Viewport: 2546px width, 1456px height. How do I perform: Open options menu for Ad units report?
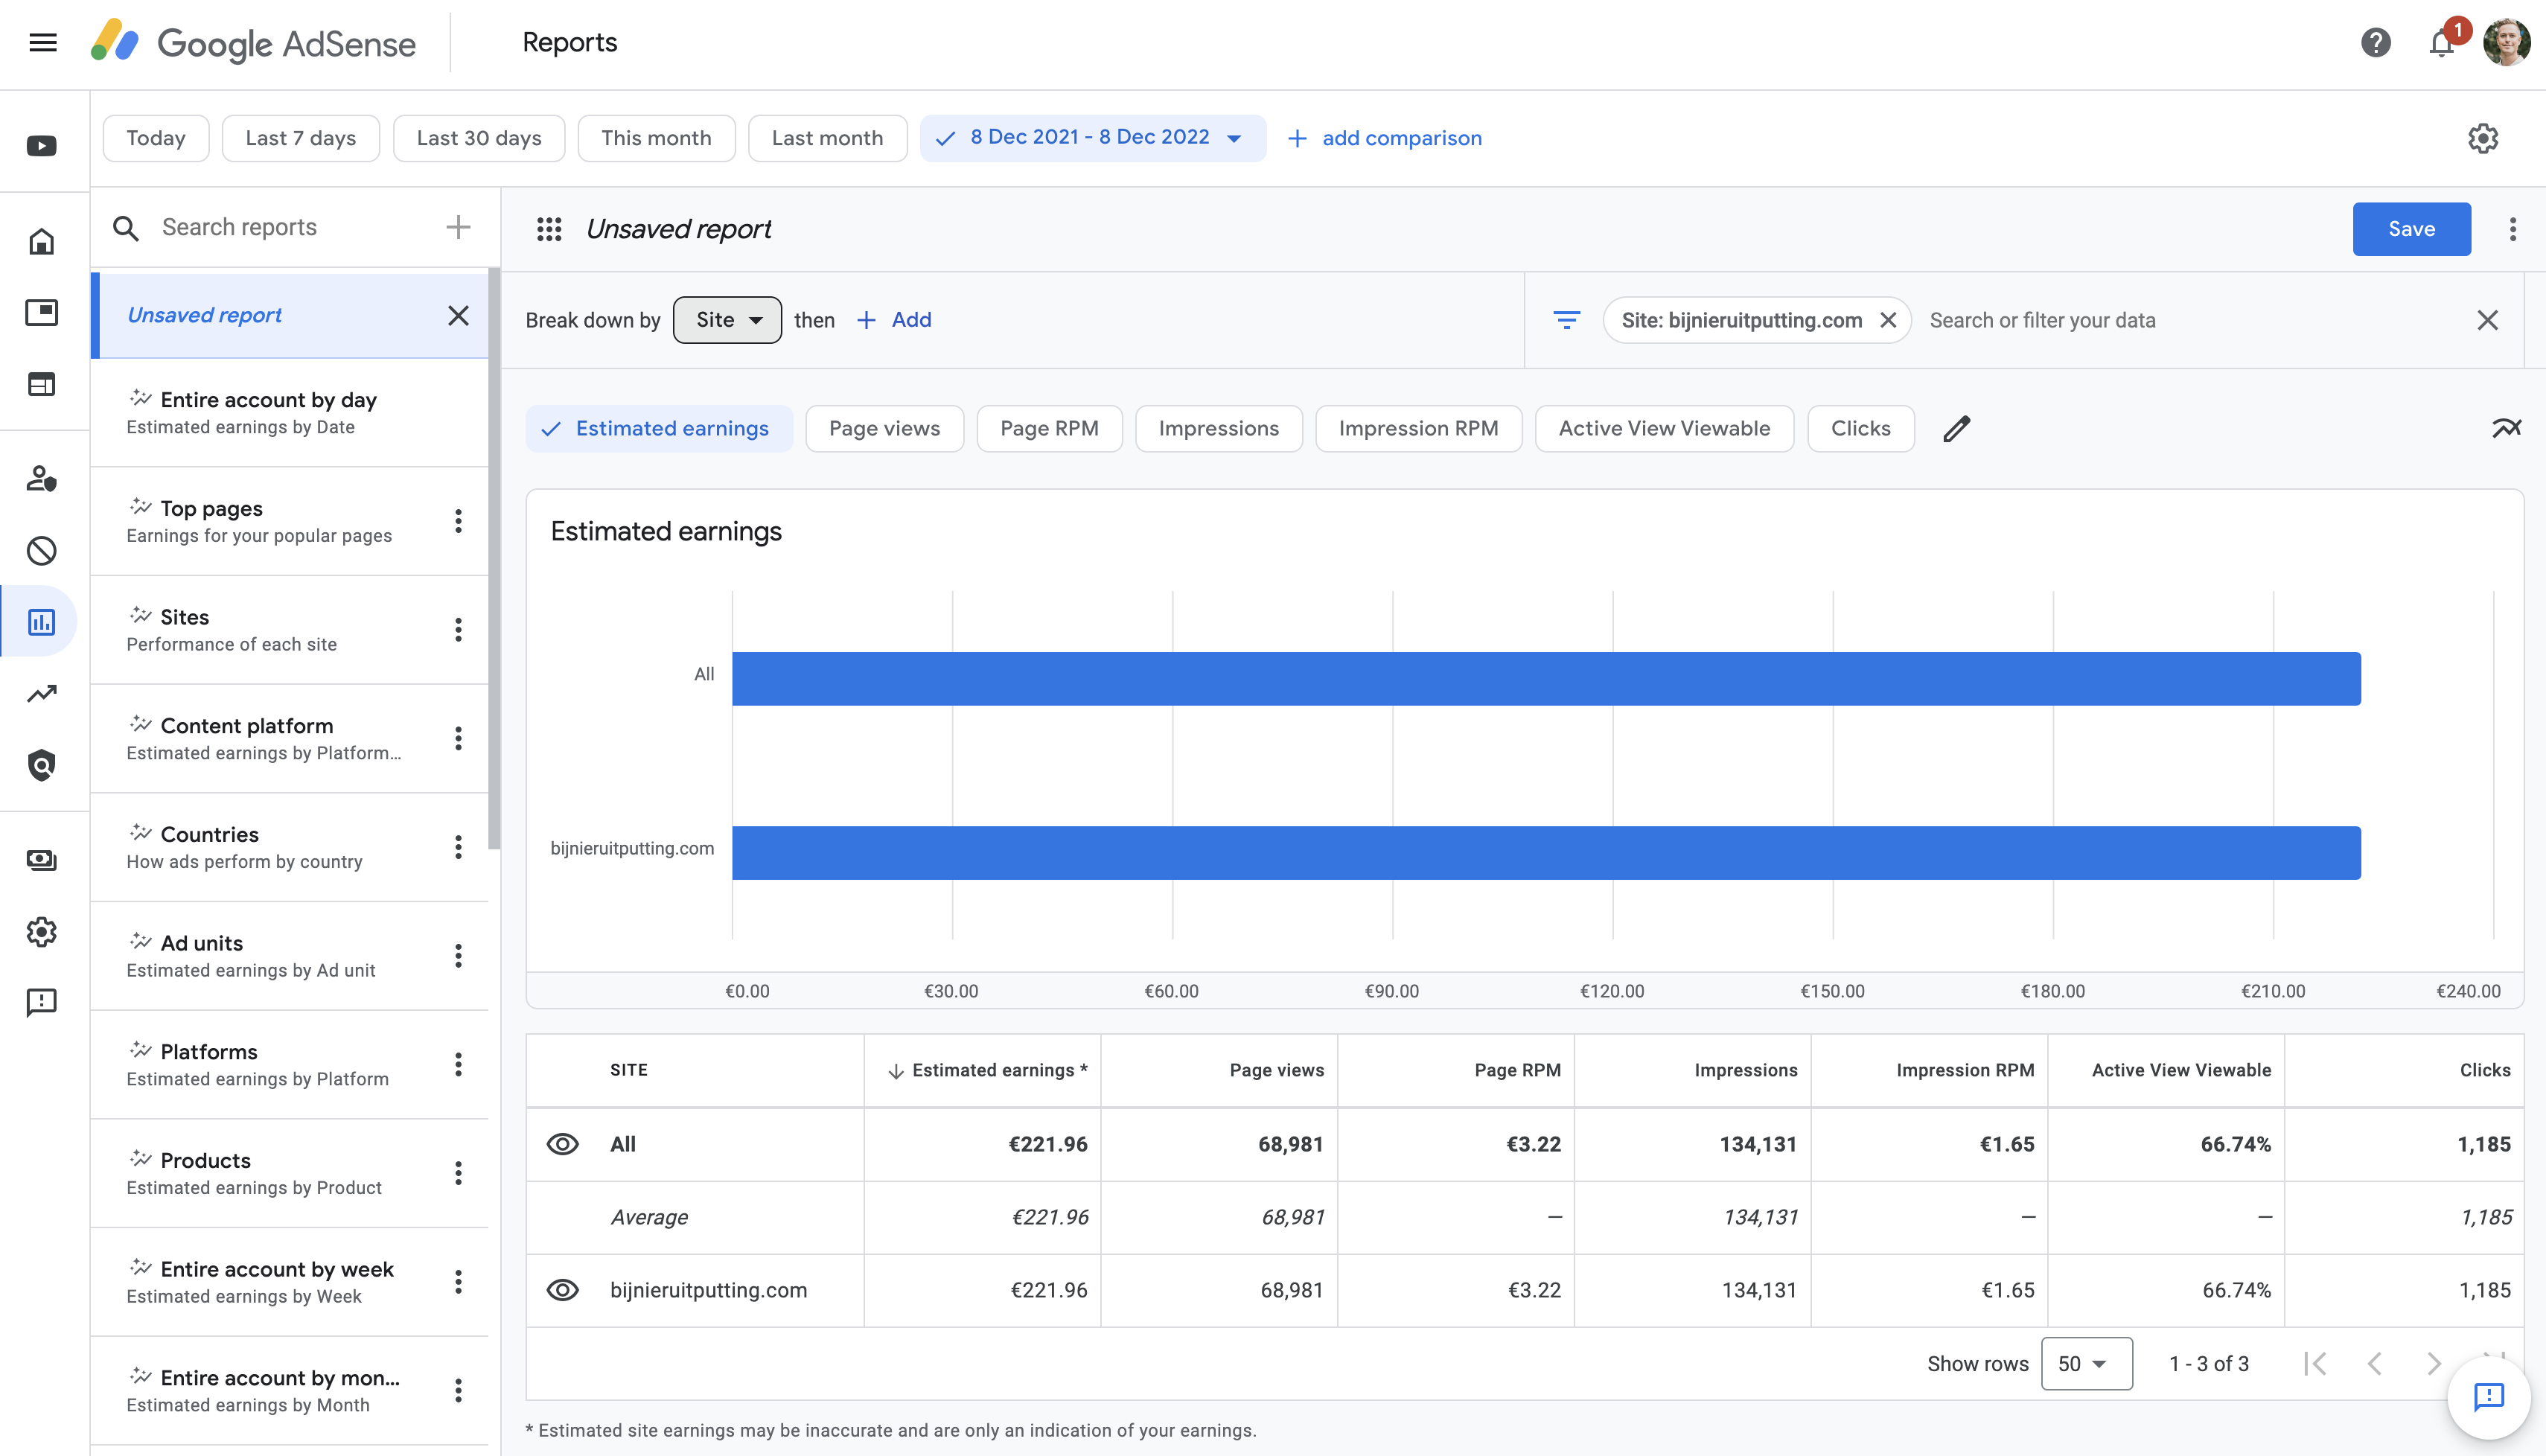point(458,956)
